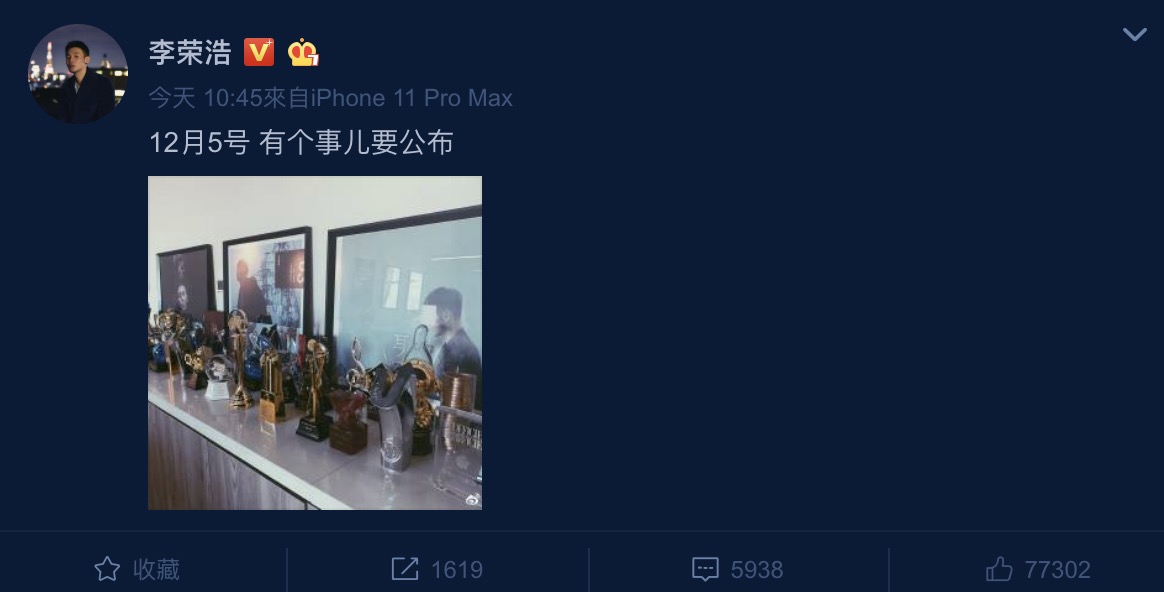Toggle the star favorite icon
Screen dimensions: 1164x592
click(x=107, y=570)
